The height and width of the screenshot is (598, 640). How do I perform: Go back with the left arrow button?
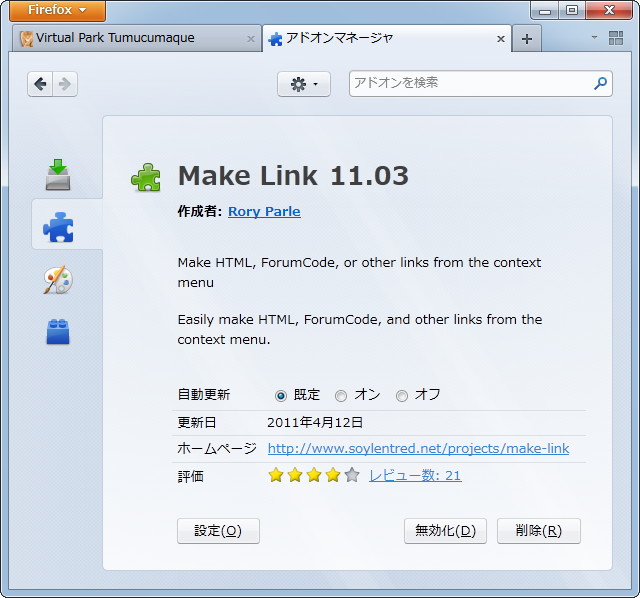pos(40,84)
